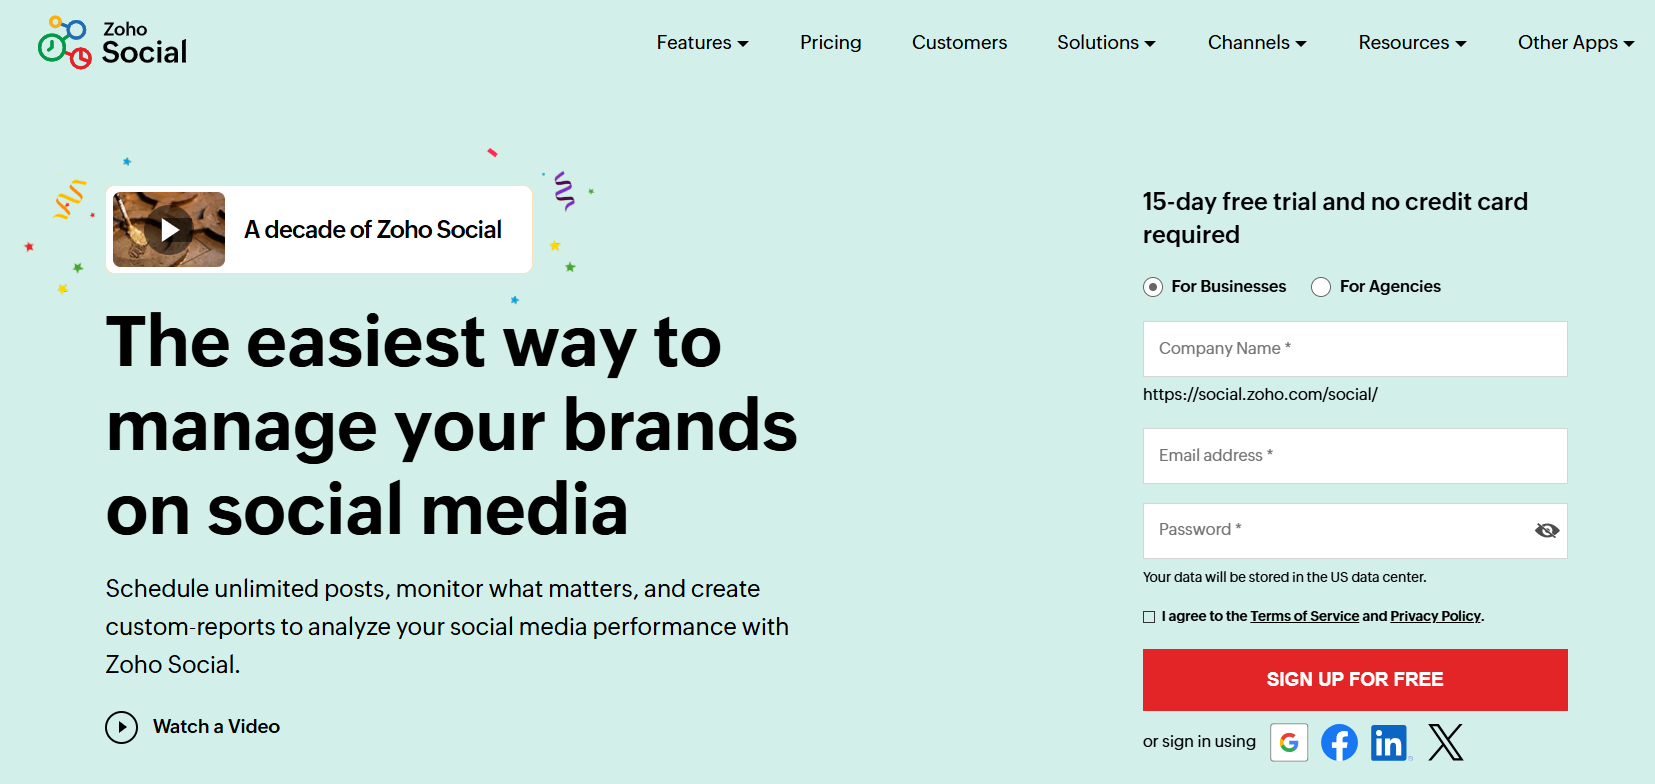Toggle password visibility eye icon
The image size is (1655, 784).
coord(1546,530)
